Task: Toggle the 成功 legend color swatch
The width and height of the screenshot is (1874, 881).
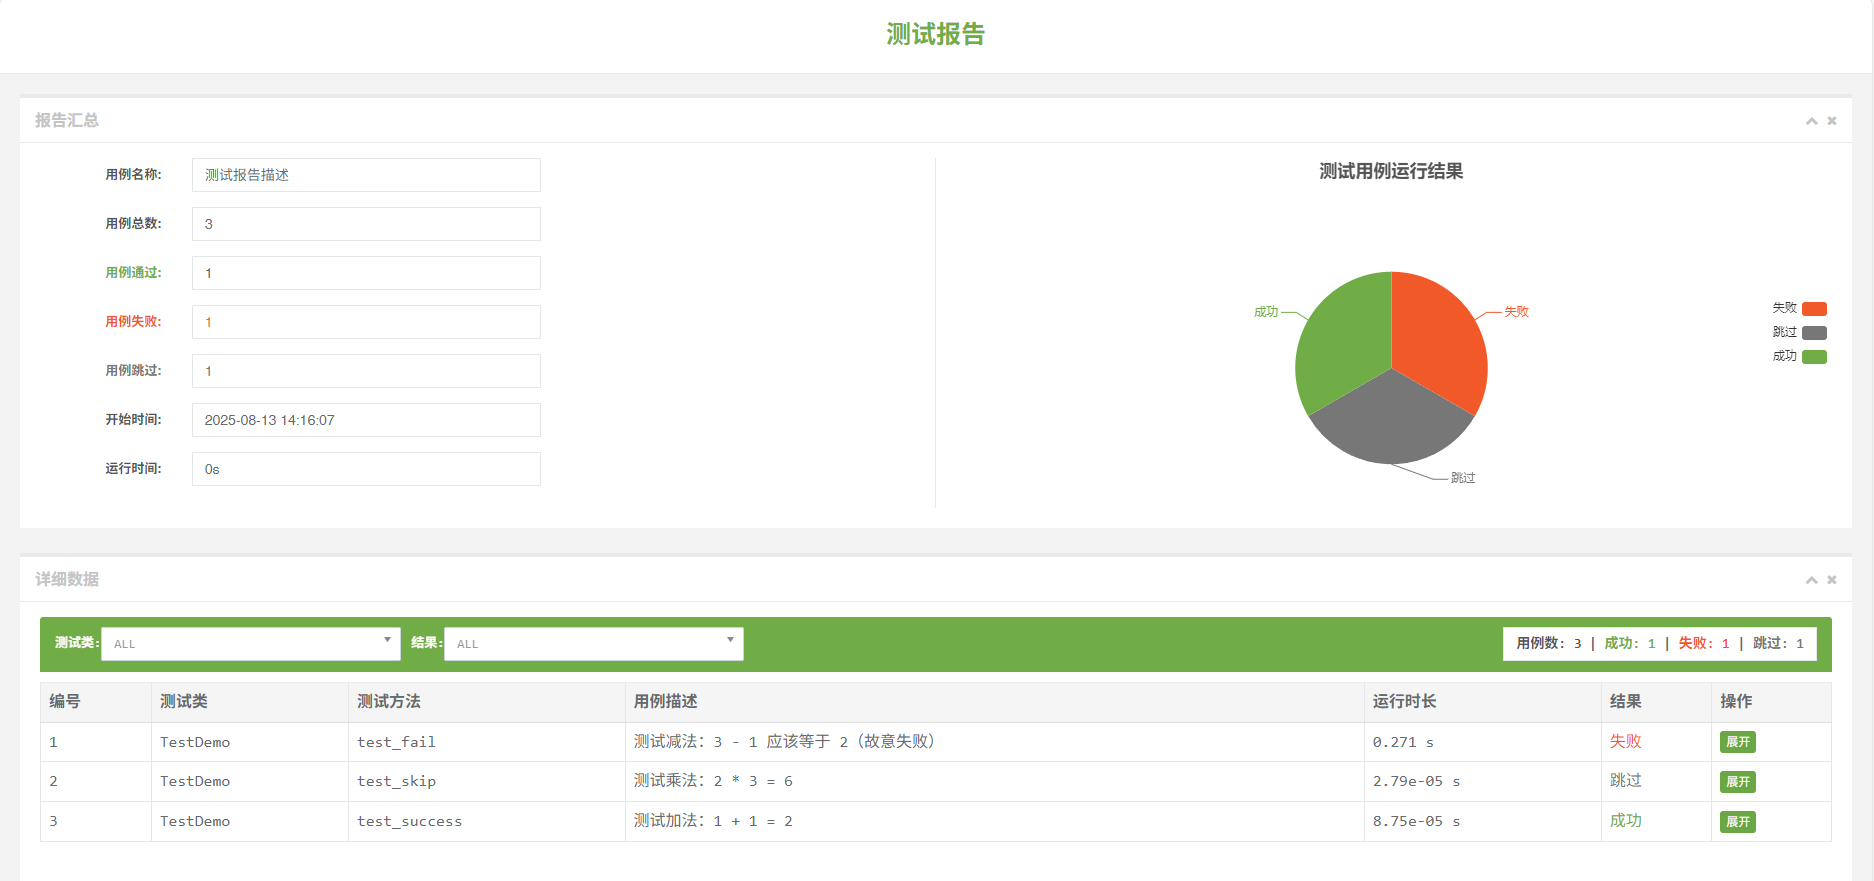Action: 1814,357
